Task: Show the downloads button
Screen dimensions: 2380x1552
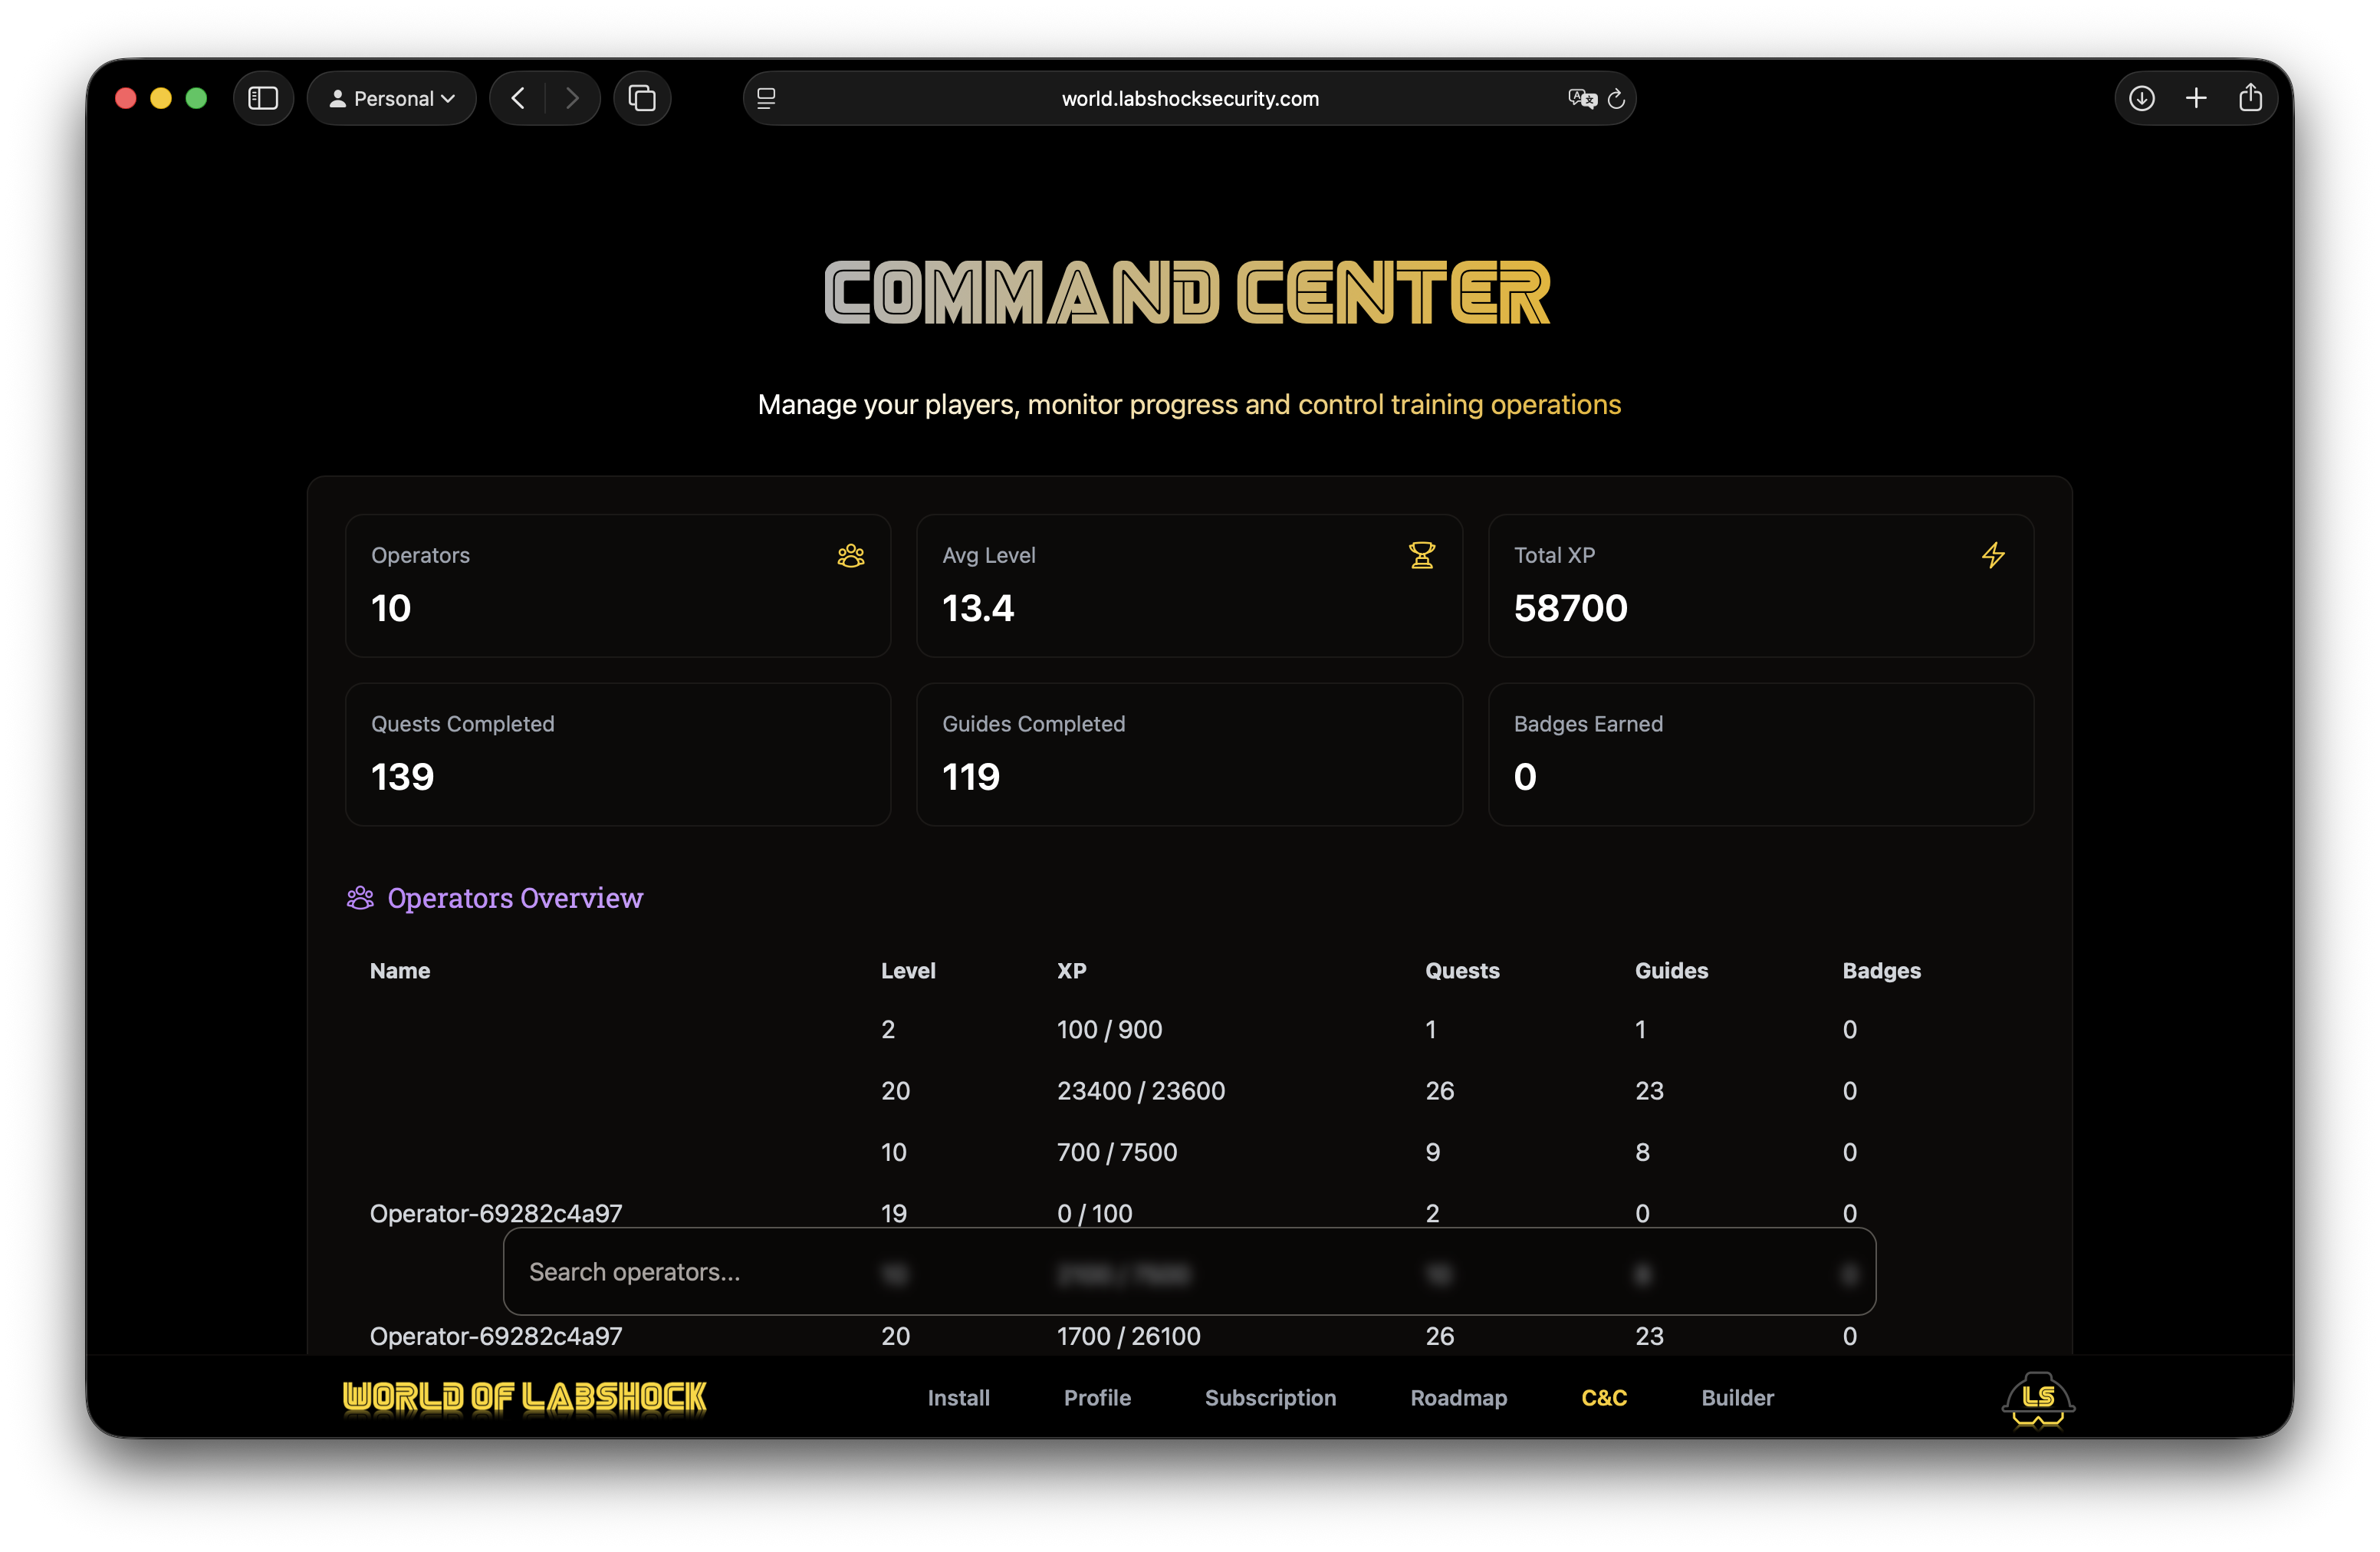Action: point(2142,98)
